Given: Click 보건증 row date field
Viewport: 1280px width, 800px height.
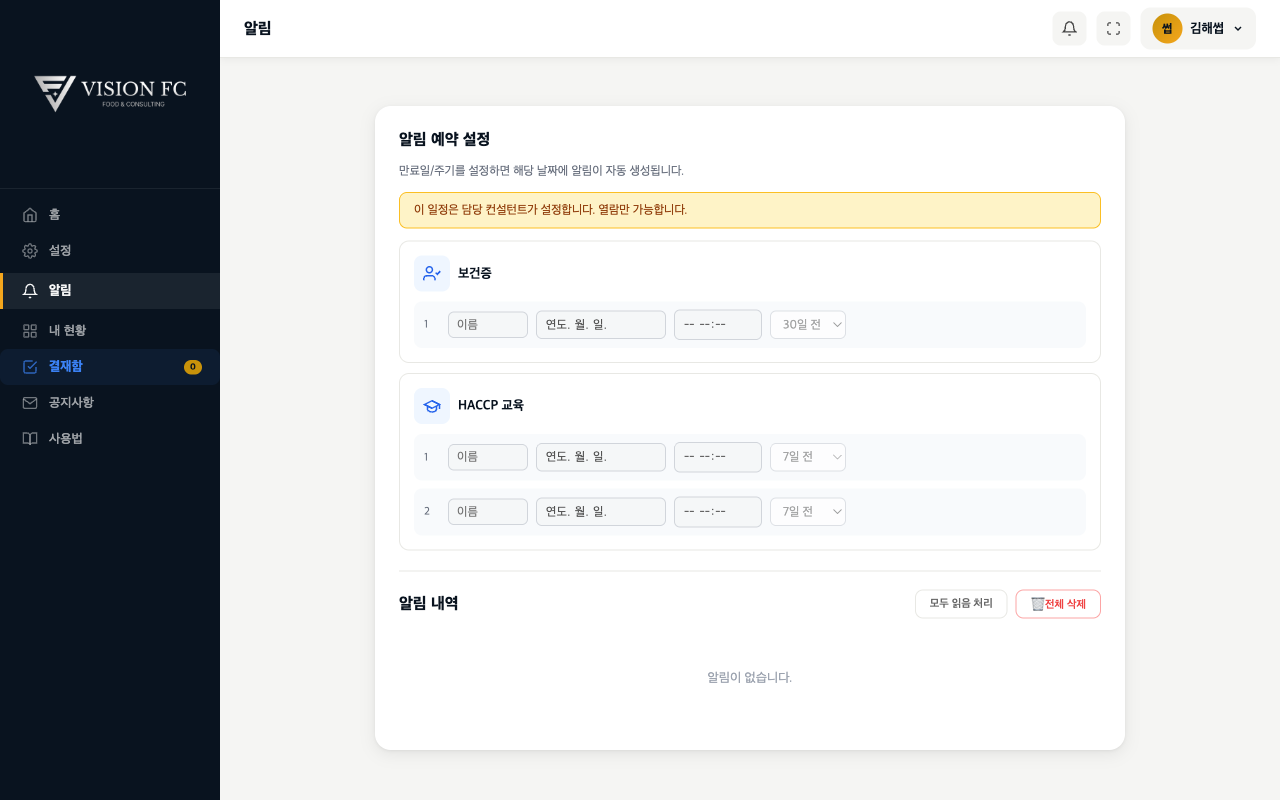Looking at the screenshot, I should (x=601, y=325).
